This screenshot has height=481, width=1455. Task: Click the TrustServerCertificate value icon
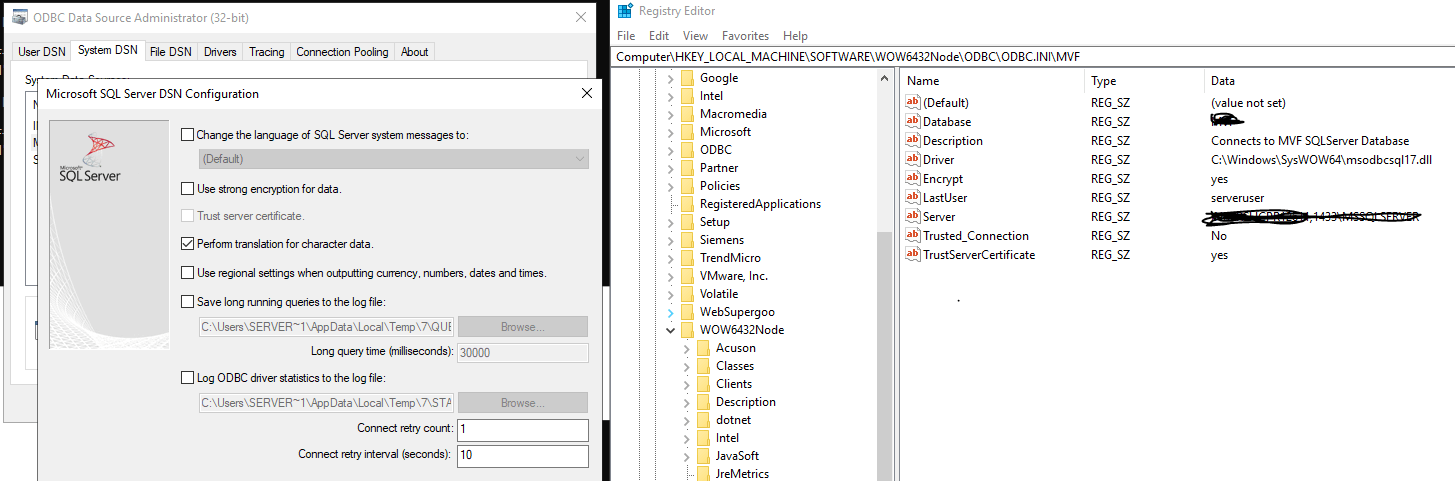click(912, 255)
